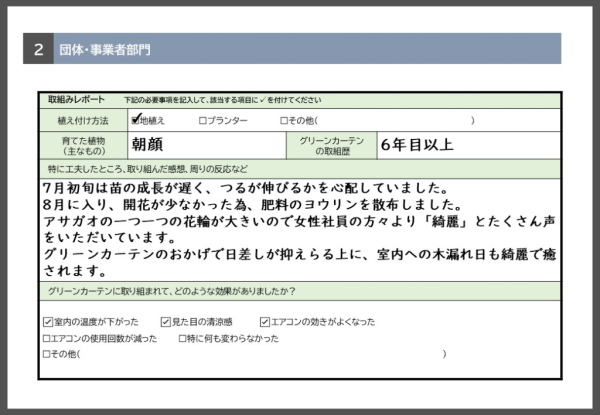Check the 特に何も変わらなかった box
Screen dimensions: 600x415
[182, 338]
